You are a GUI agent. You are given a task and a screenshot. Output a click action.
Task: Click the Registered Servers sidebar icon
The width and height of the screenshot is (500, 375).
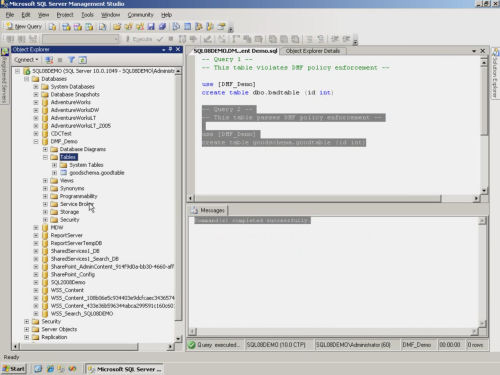[5, 52]
